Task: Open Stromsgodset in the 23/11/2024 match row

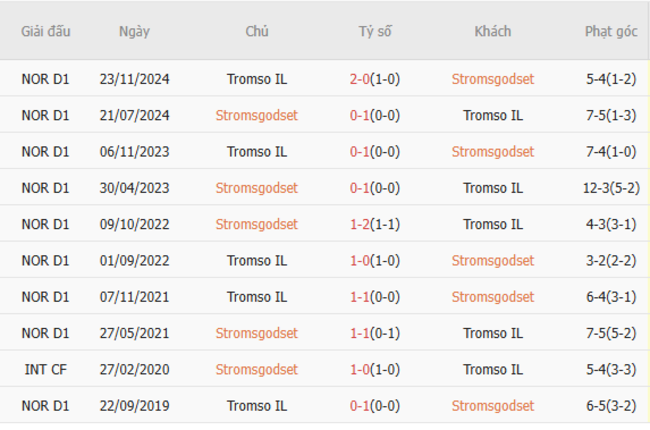Action: [x=492, y=79]
